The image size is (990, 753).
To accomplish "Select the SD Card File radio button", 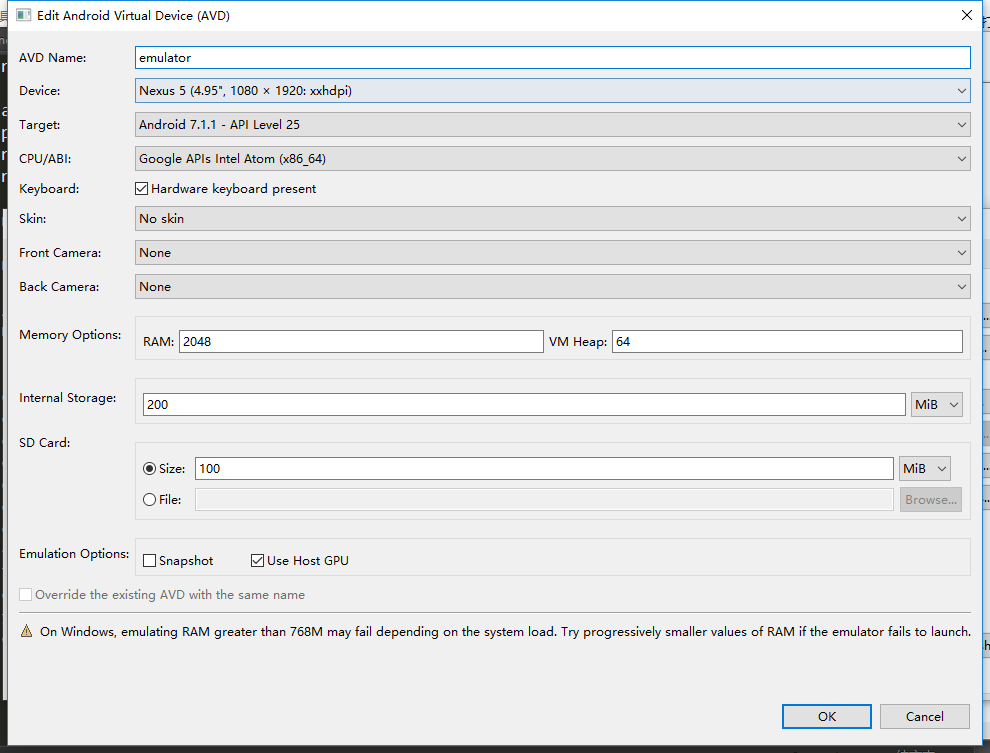I will pyautogui.click(x=150, y=500).
